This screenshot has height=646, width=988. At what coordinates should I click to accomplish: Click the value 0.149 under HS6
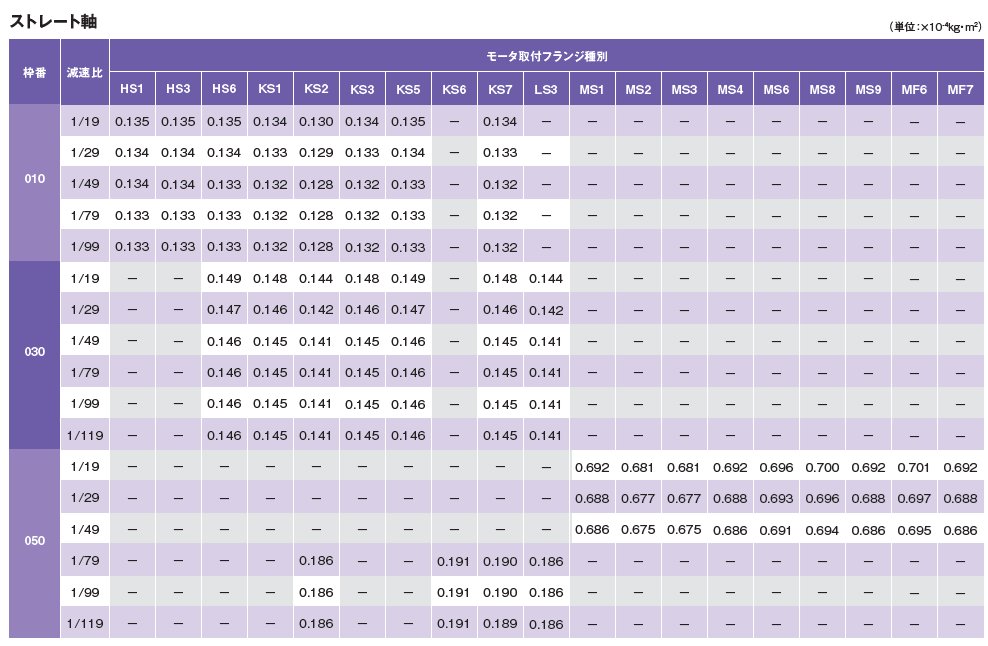tap(224, 277)
